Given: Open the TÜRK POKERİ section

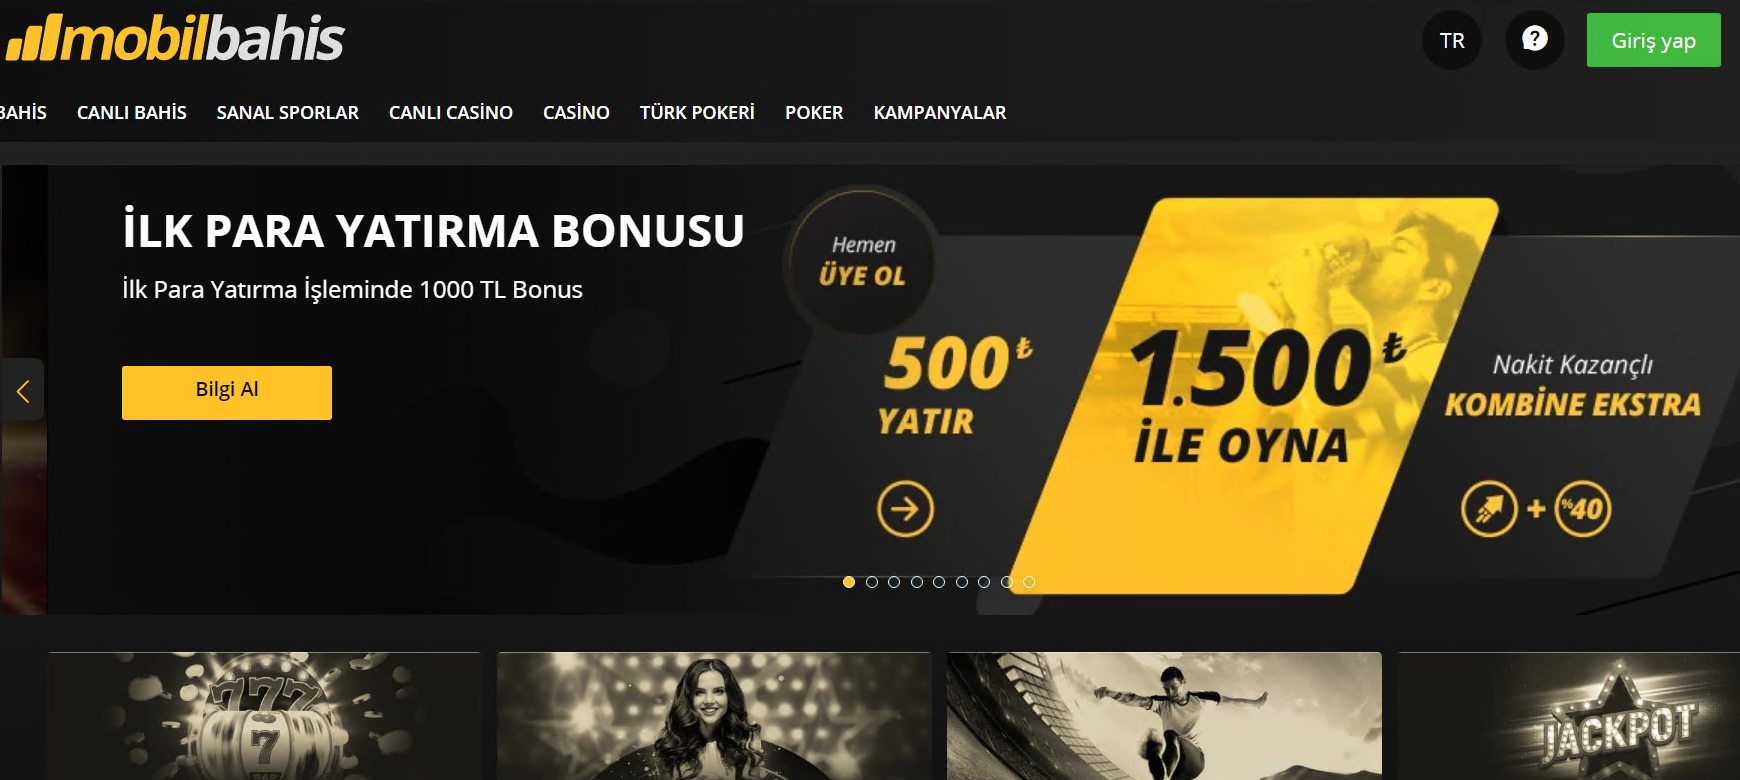Looking at the screenshot, I should tap(697, 113).
